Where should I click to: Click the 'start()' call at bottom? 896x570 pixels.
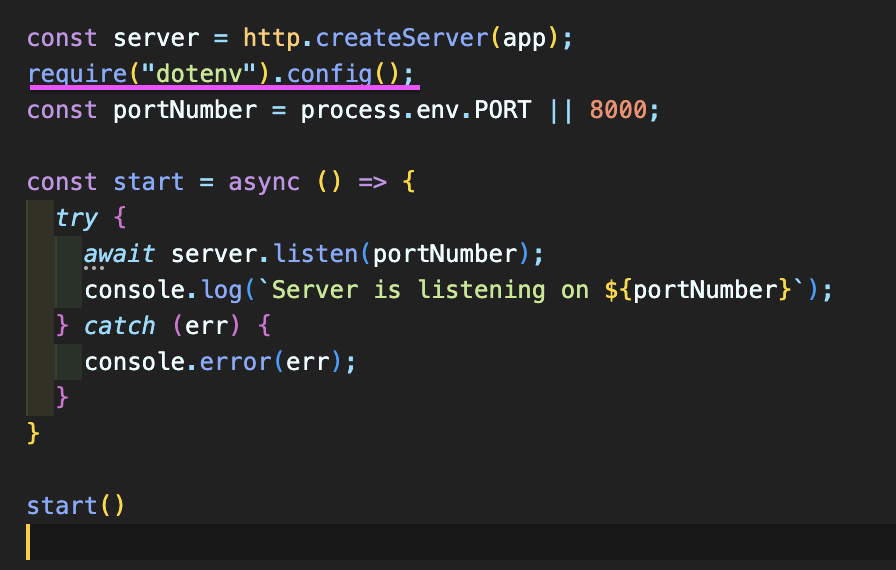[75, 506]
